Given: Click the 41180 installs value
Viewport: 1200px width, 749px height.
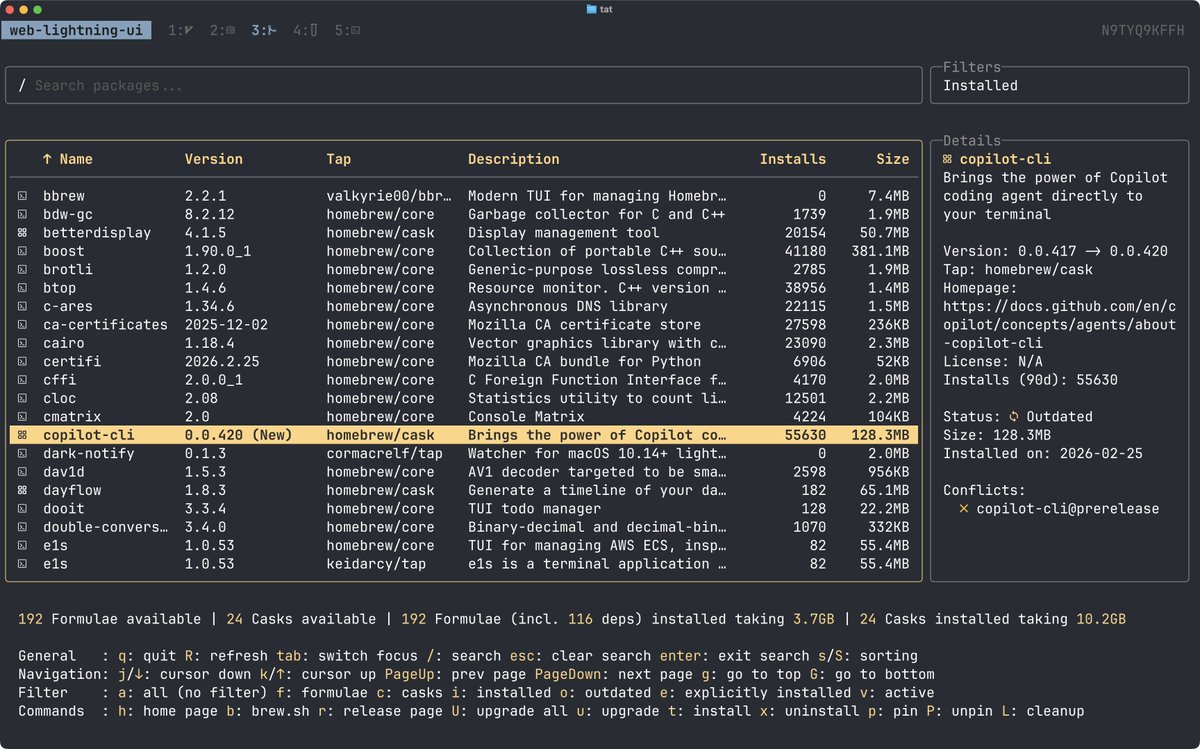Looking at the screenshot, I should 806,251.
